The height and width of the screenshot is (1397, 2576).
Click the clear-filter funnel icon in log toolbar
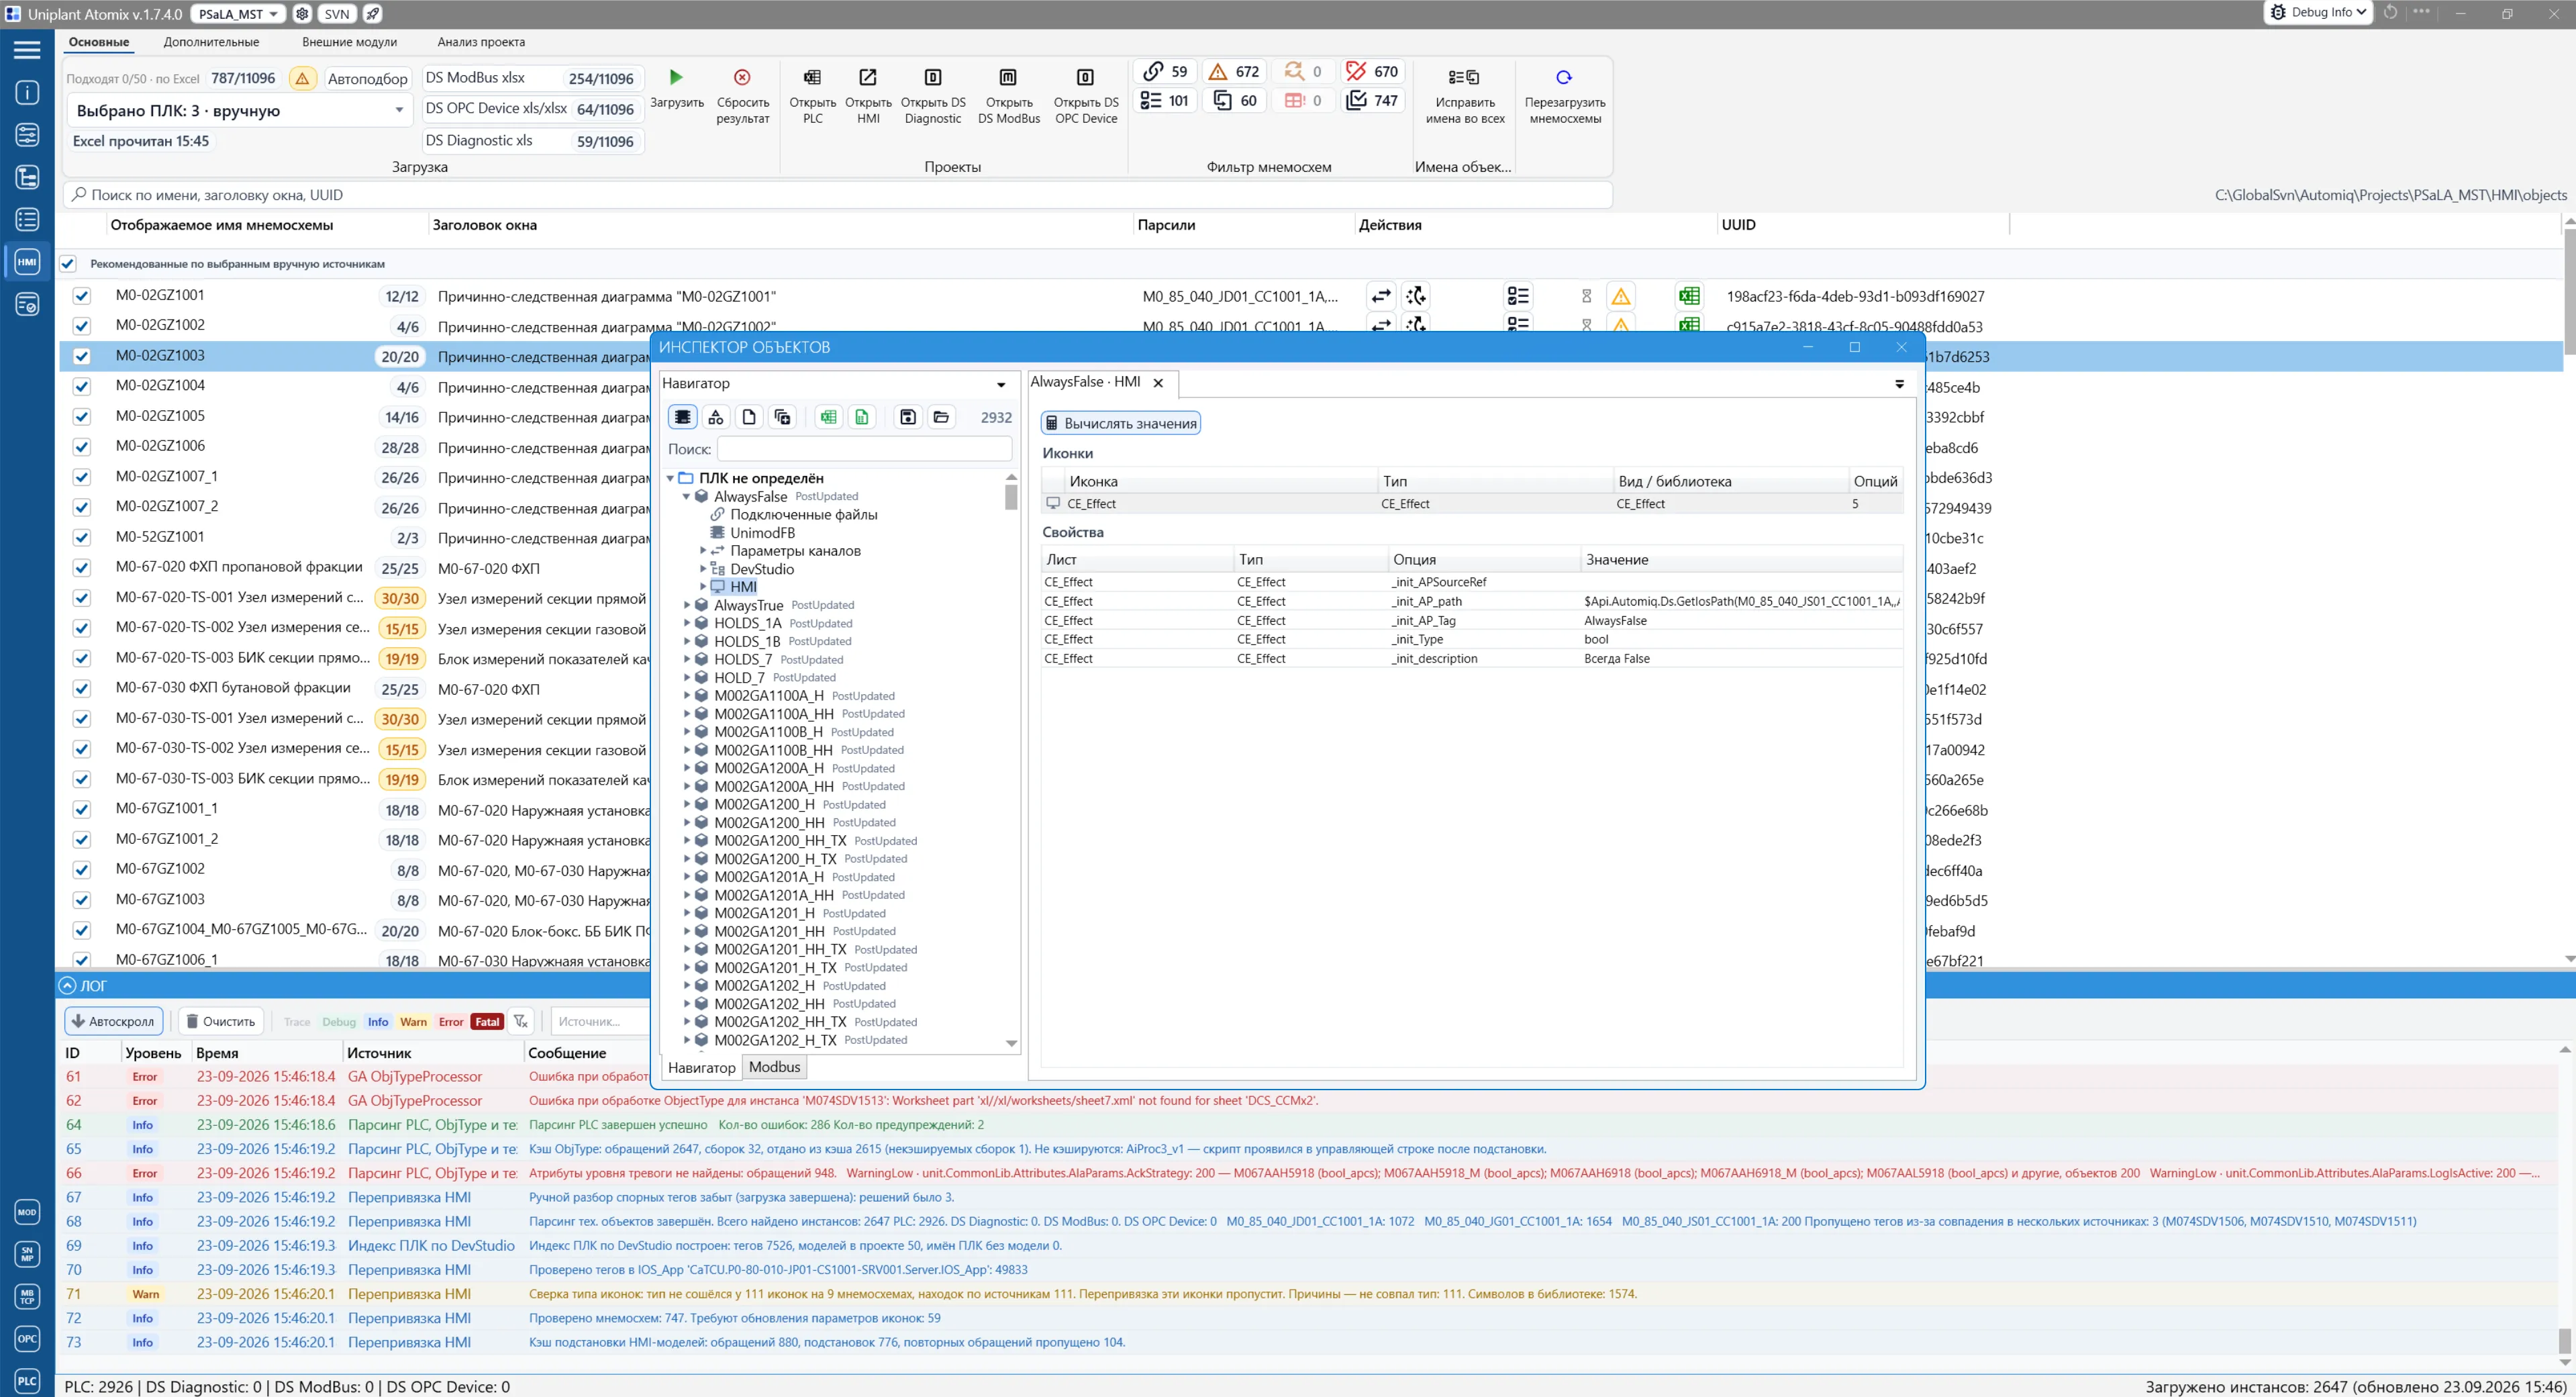click(x=521, y=1021)
